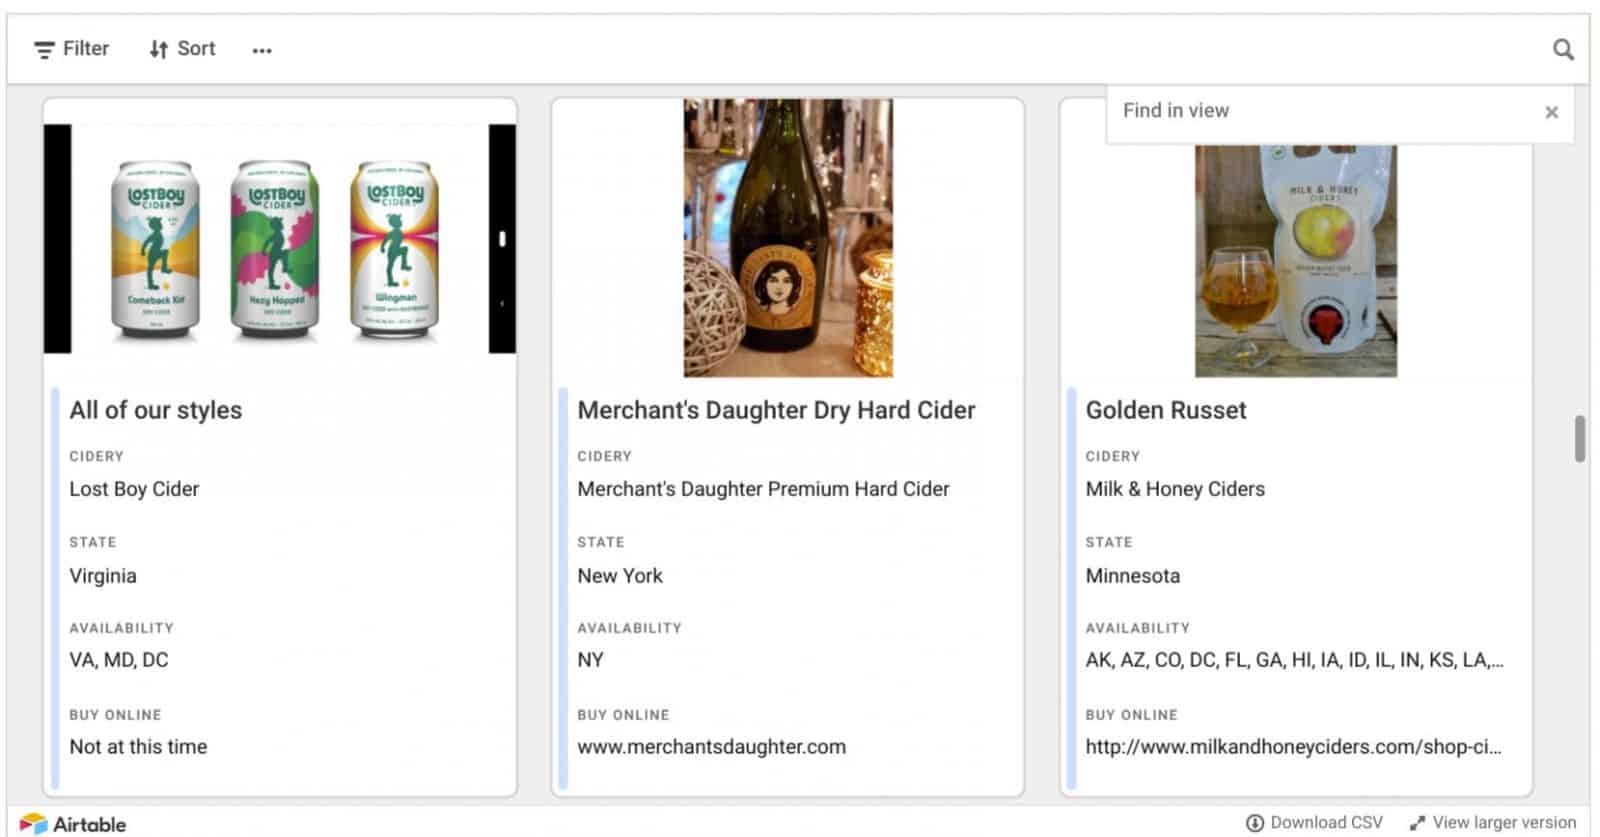
Task: Open the three-dot more options menu
Action: click(262, 50)
